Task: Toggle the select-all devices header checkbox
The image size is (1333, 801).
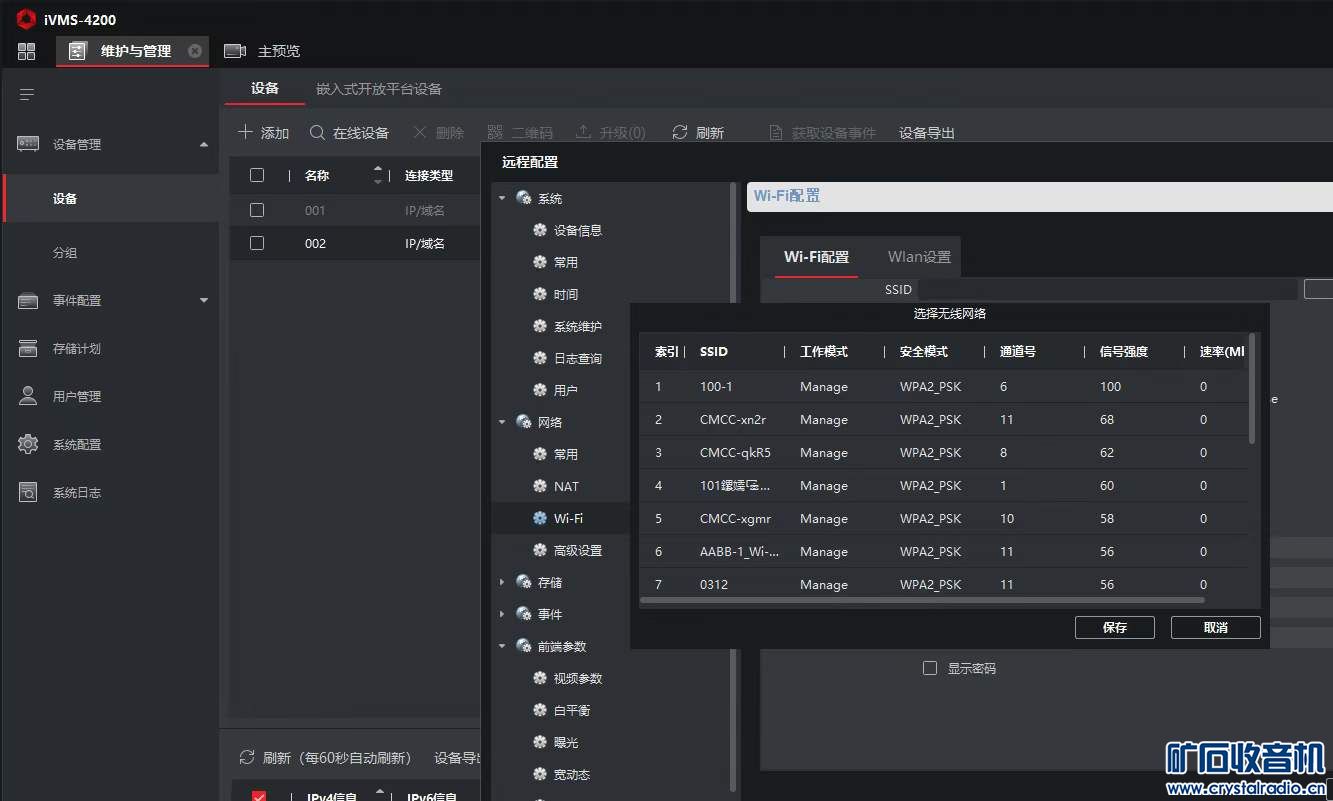Action: coord(257,175)
